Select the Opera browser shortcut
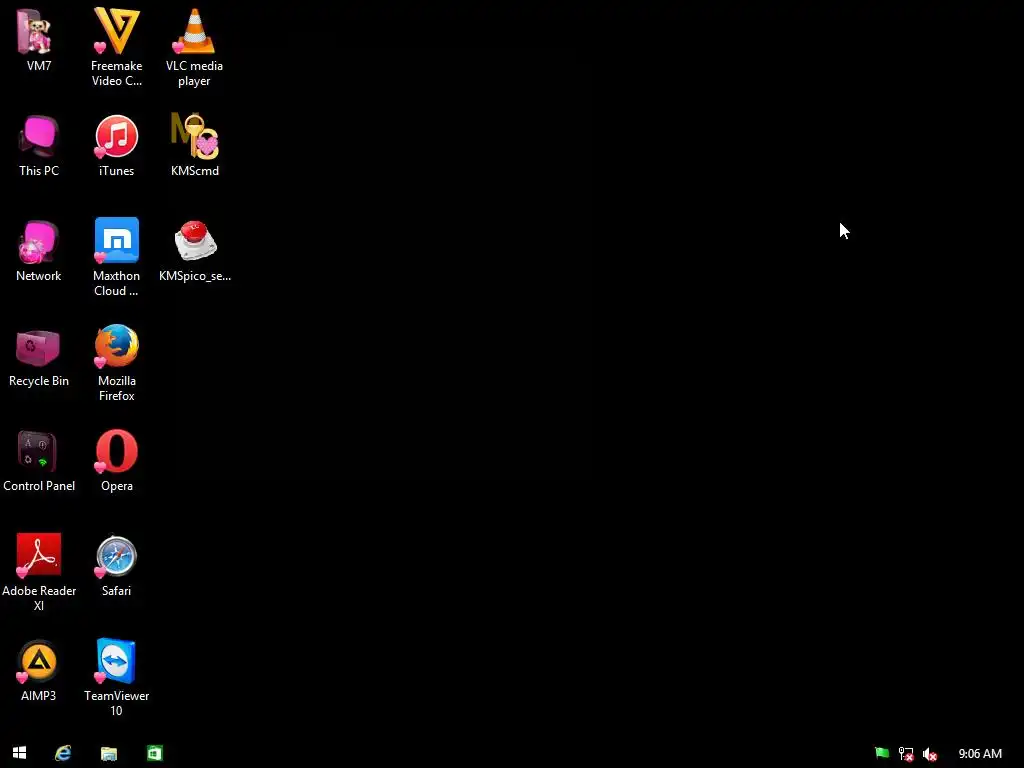This screenshot has width=1024, height=768. click(x=116, y=451)
